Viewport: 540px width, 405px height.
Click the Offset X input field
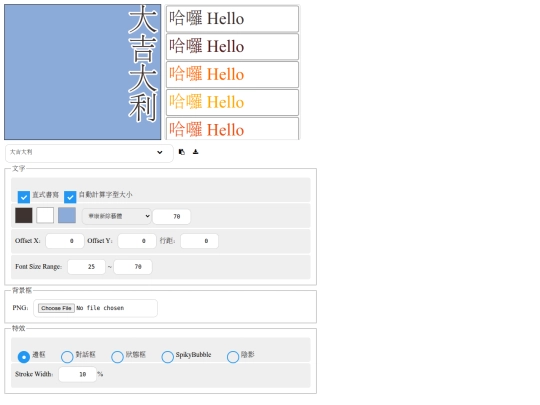65,241
